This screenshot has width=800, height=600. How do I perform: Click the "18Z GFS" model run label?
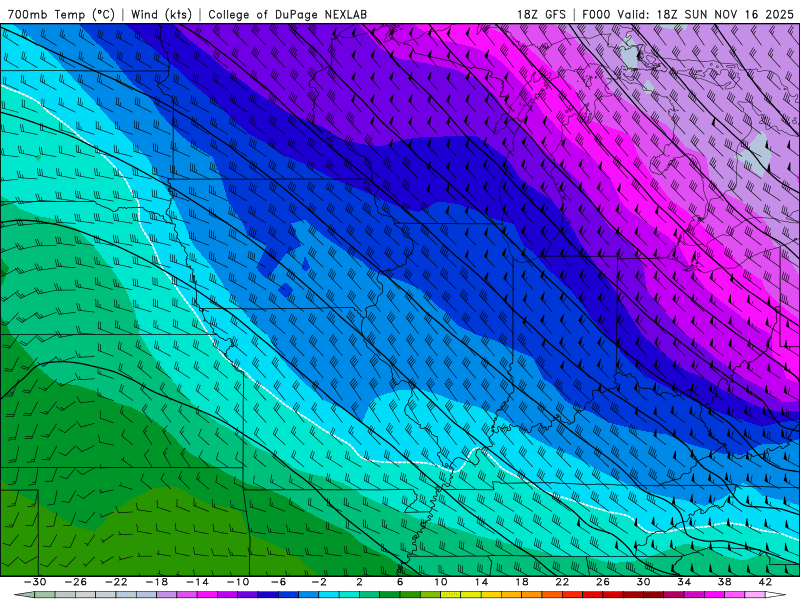[541, 14]
